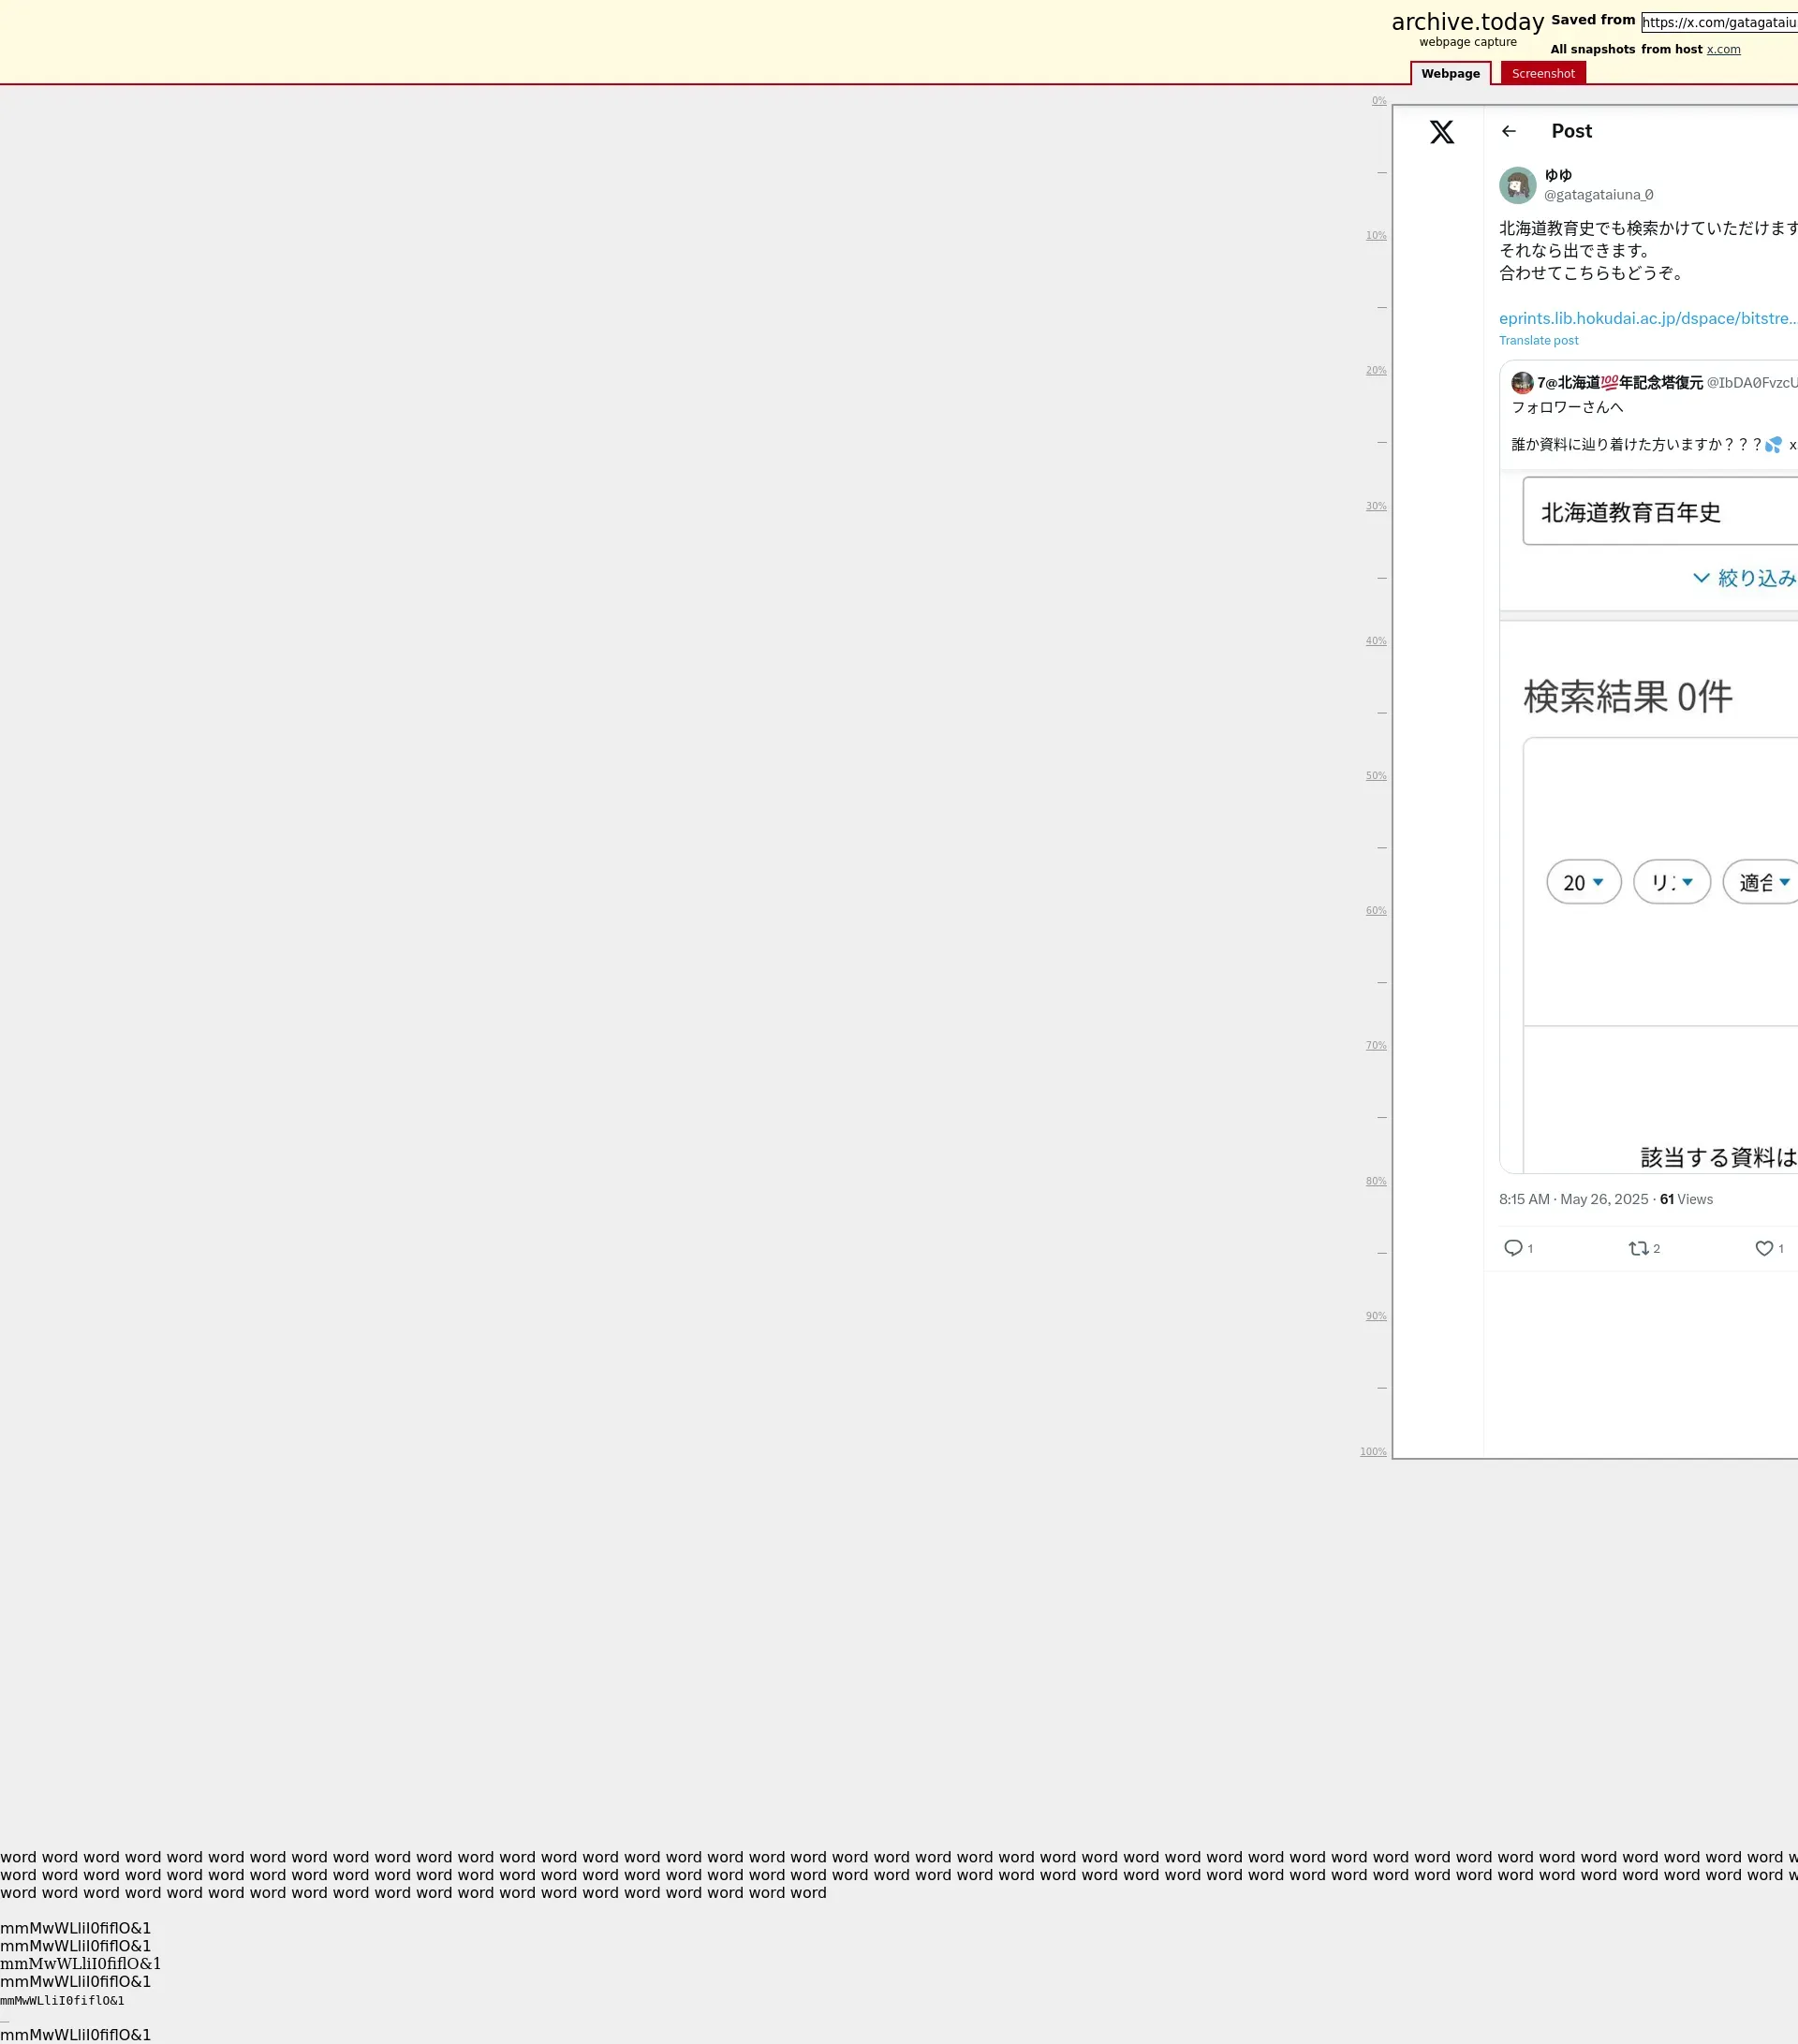Open the @gatagataiuna_0 handle
Viewport: 1798px width, 2044px height.
click(x=1598, y=195)
